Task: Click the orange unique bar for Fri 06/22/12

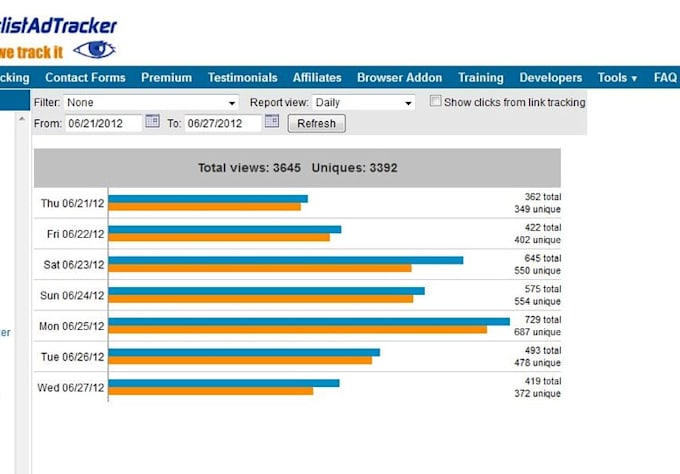Action: [x=219, y=238]
